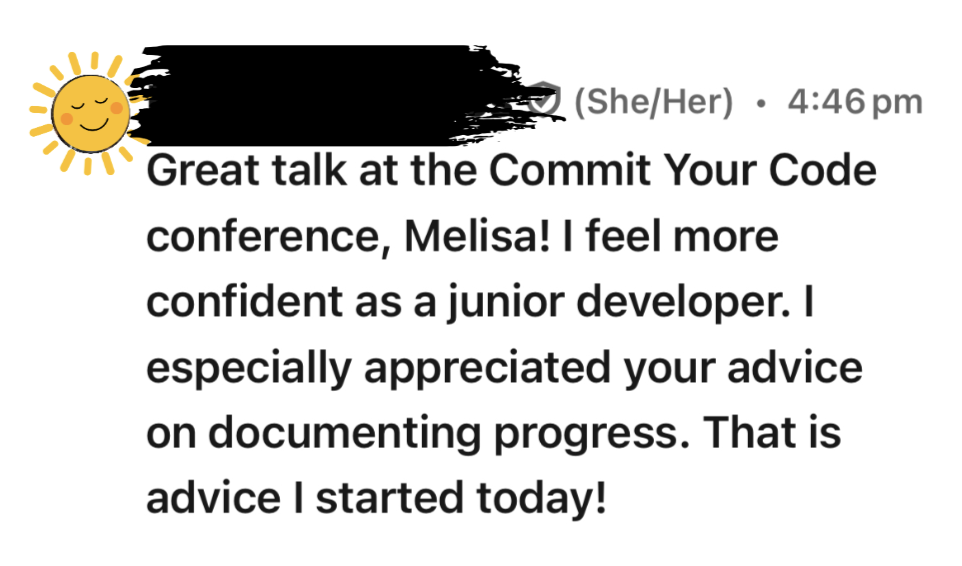Click the dot separator before the timestamp

[x=762, y=102]
